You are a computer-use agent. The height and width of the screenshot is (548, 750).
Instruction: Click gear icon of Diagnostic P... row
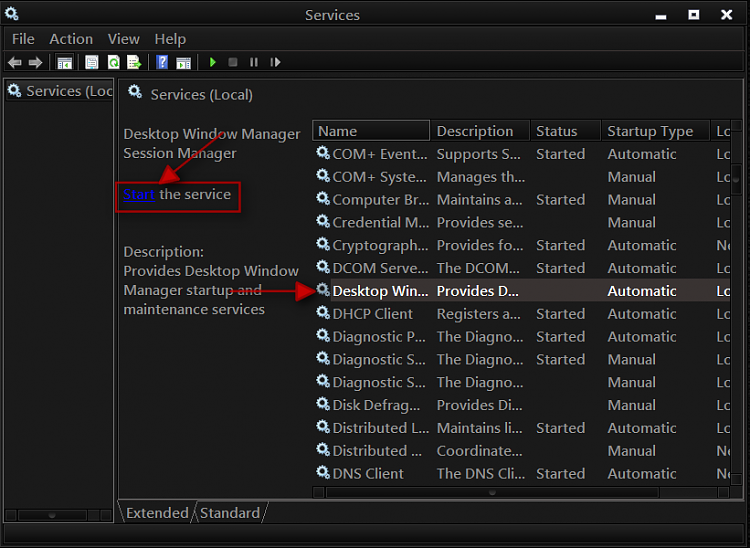pos(323,336)
